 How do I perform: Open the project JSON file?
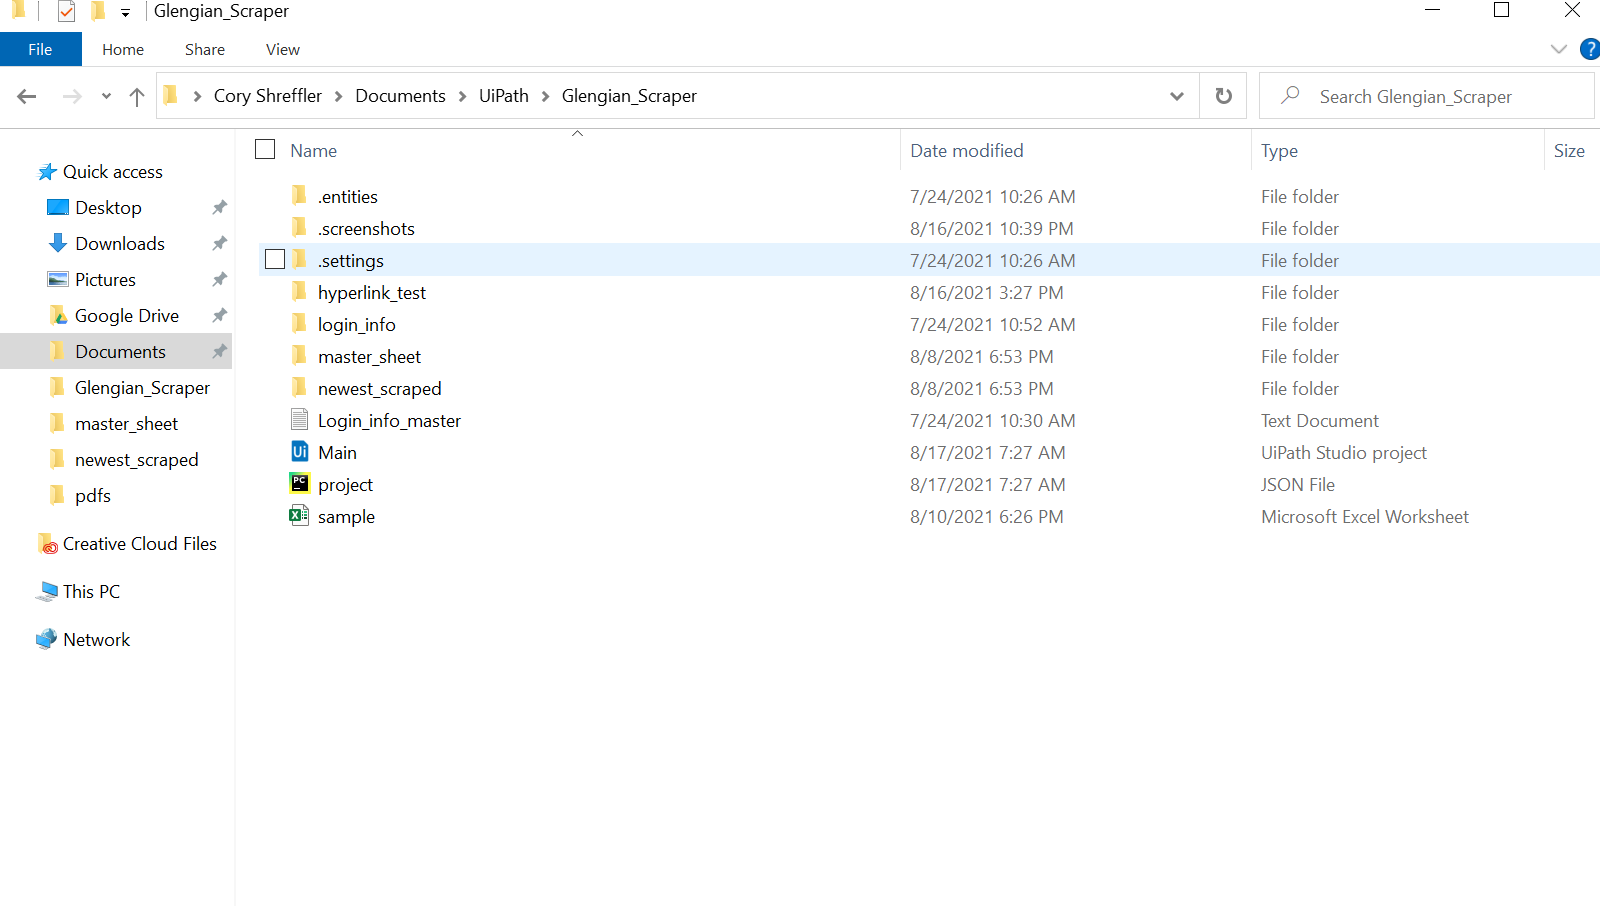click(345, 484)
